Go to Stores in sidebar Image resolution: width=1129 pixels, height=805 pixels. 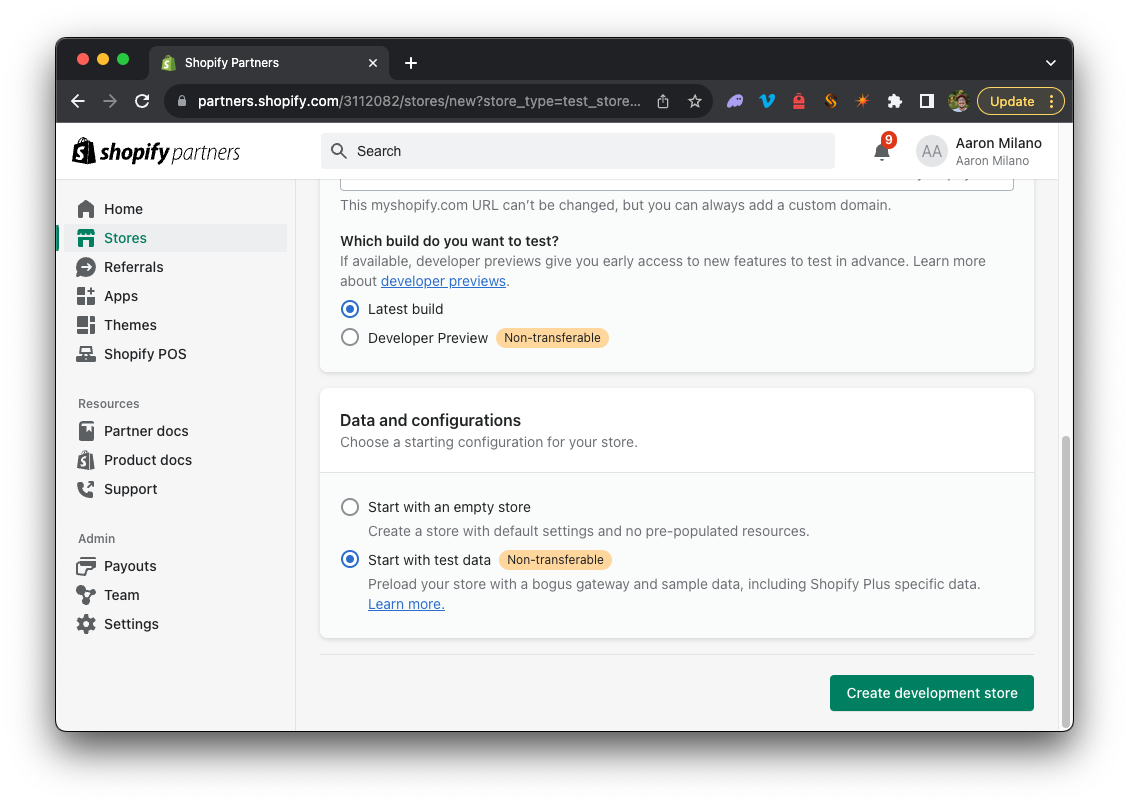tap(176, 238)
